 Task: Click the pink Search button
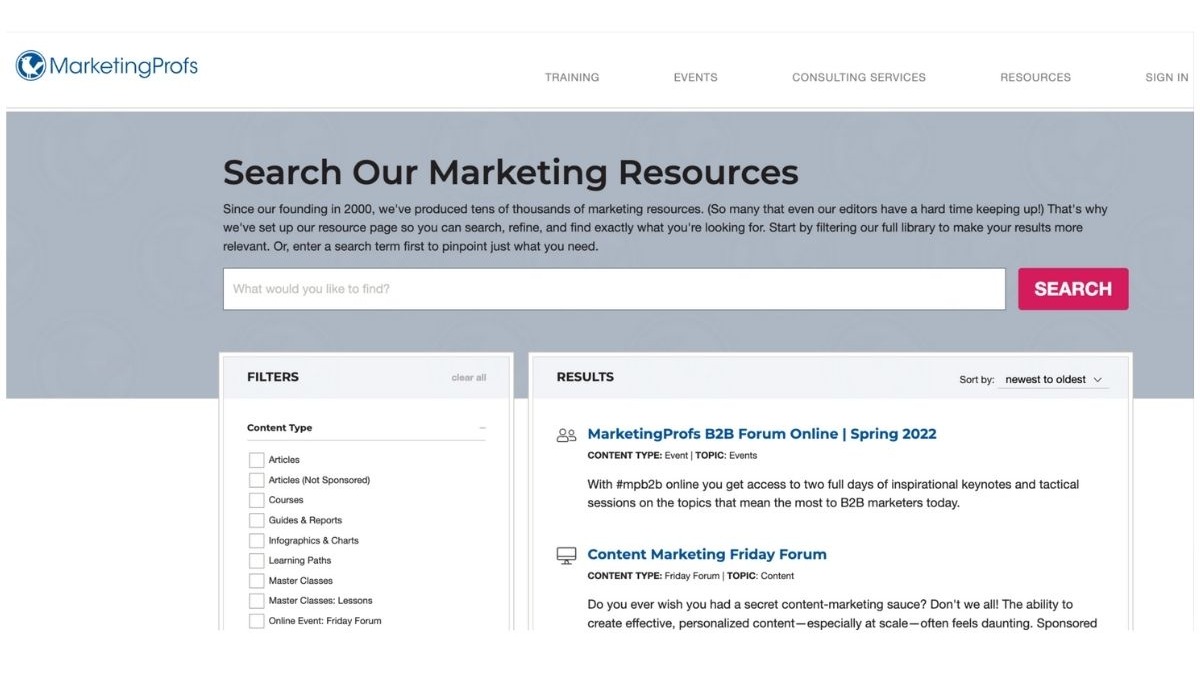1073,289
